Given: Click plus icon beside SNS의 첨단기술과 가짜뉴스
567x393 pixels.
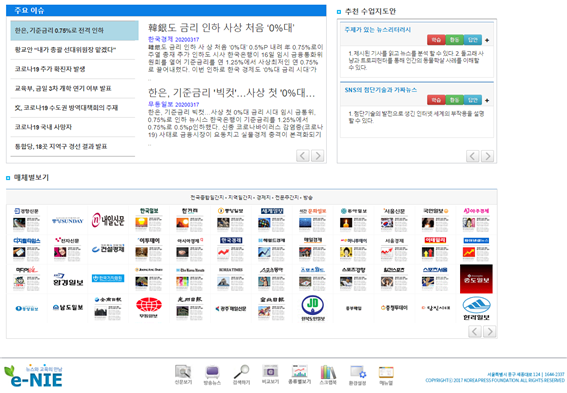Looking at the screenshot, I should [487, 100].
